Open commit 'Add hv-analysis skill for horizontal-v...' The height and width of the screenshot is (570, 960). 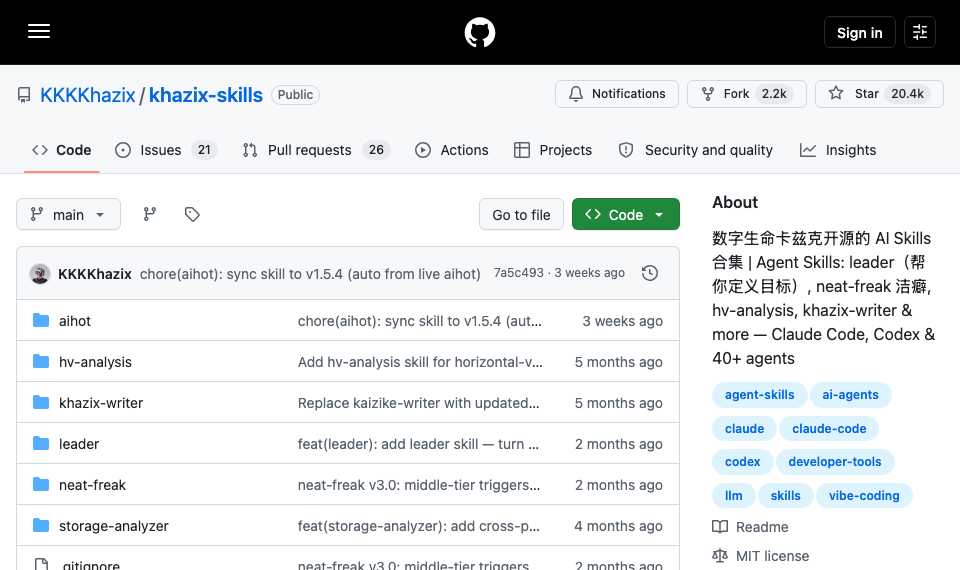point(420,362)
